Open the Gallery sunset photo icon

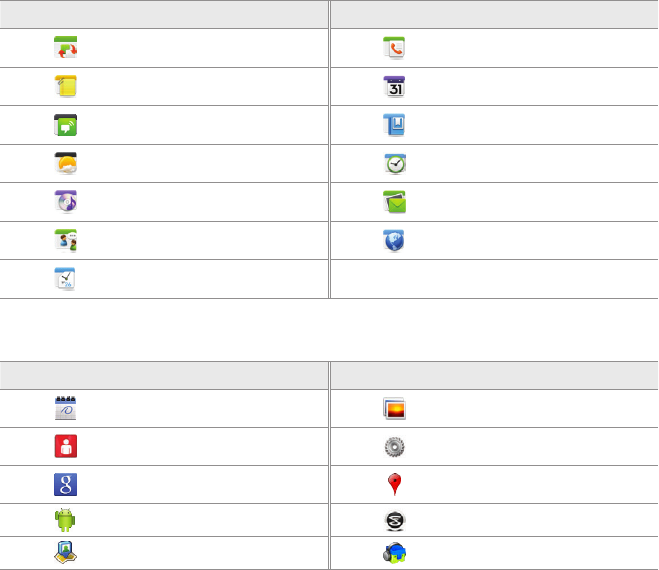pyautogui.click(x=395, y=407)
